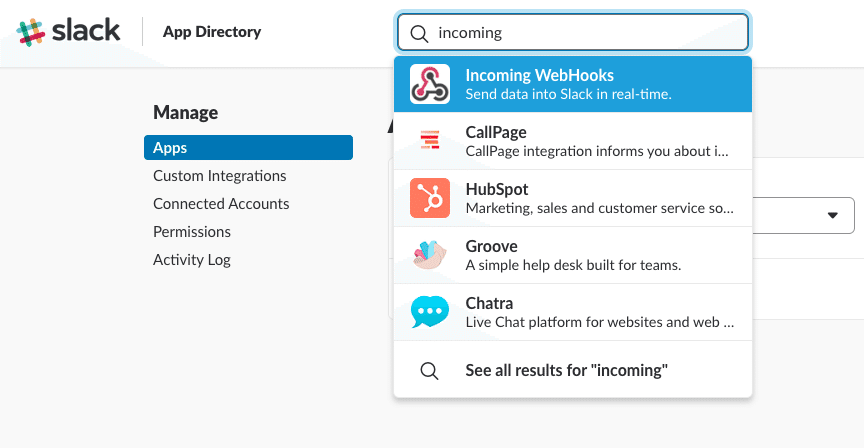Expand the dropdown arrow behind the results

coord(833,215)
